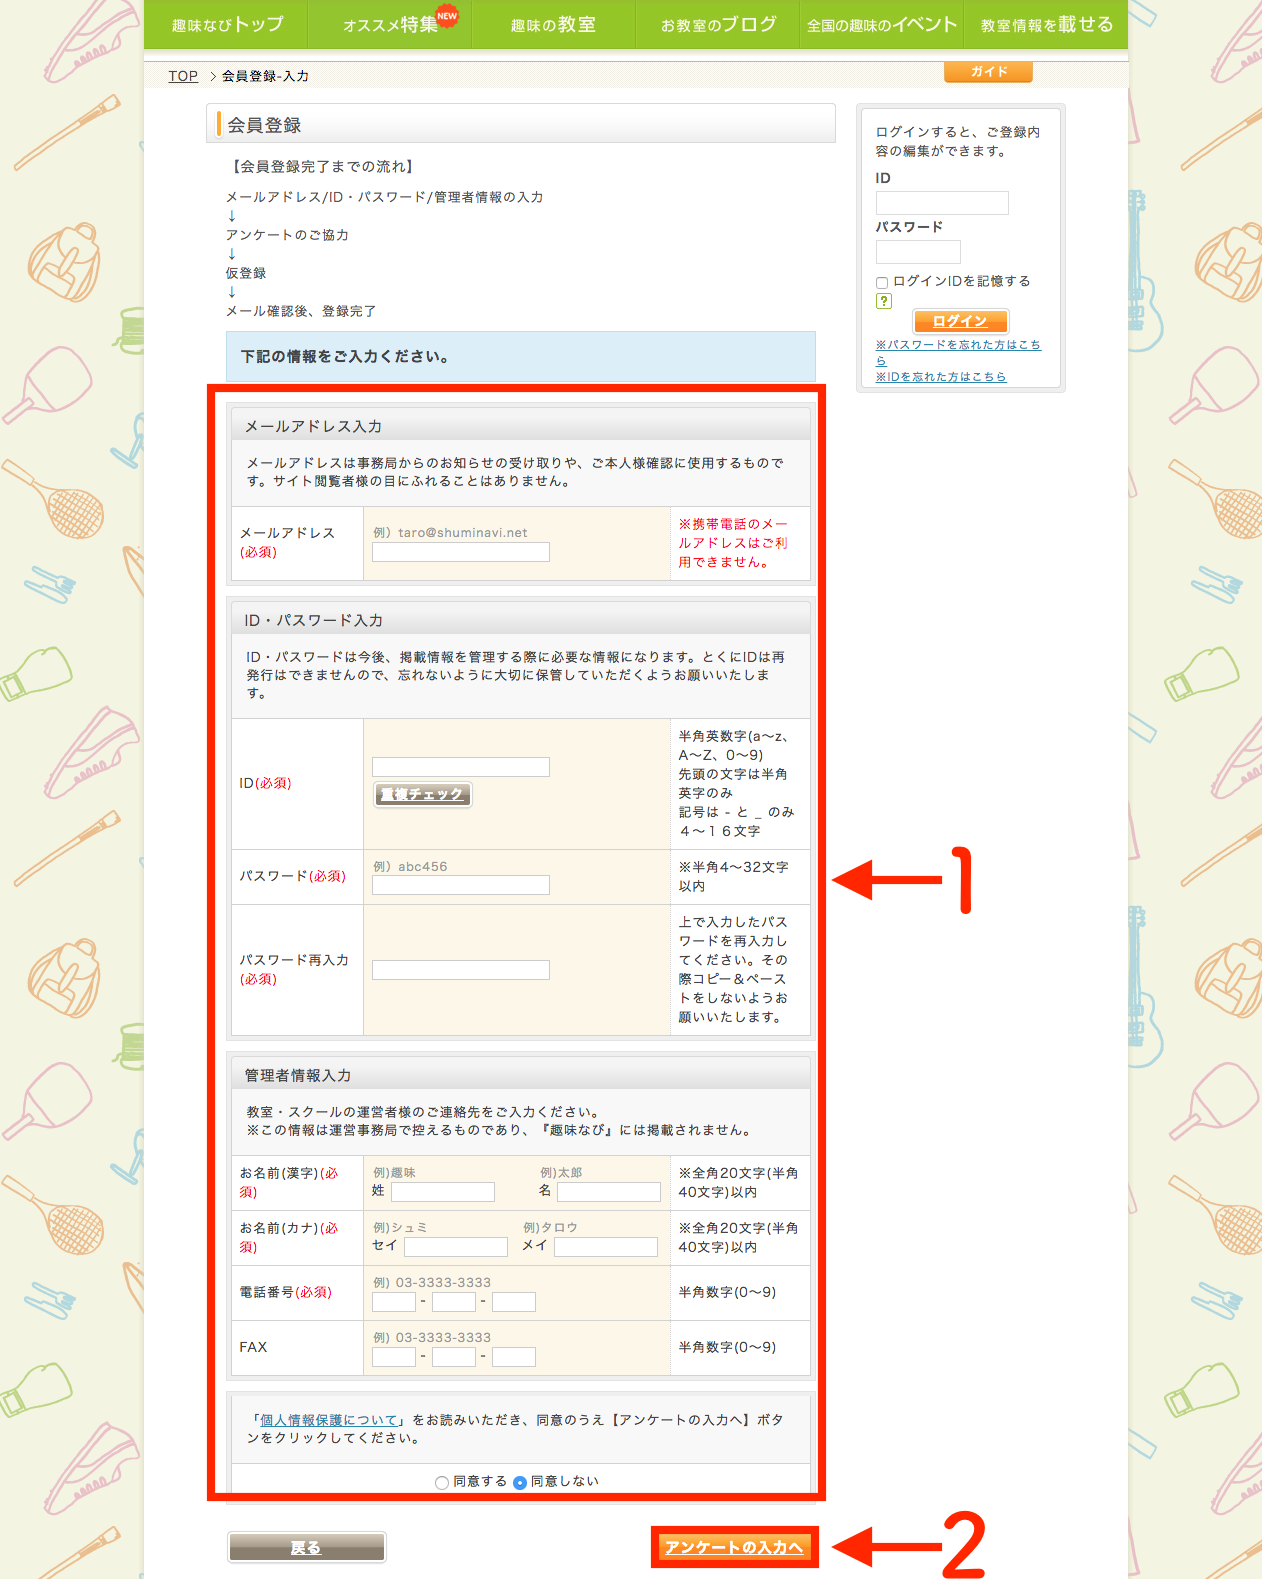Open the 個人情報保護について link

click(329, 1420)
